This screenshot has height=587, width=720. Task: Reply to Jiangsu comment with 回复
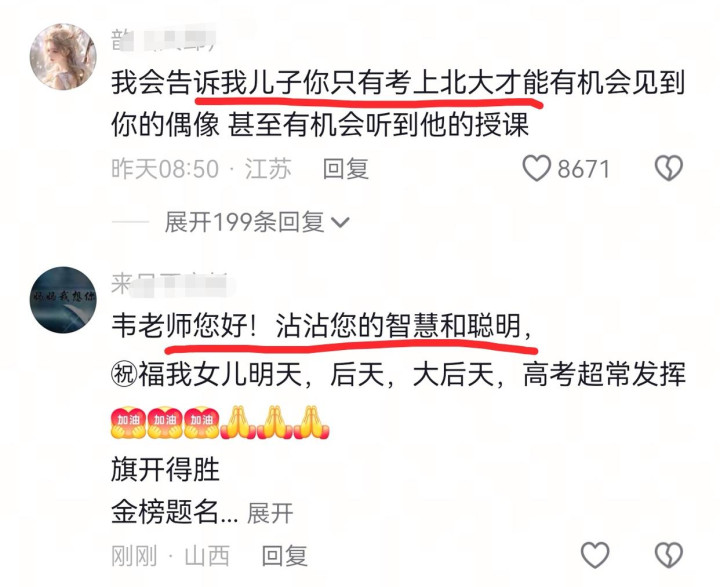(346, 169)
